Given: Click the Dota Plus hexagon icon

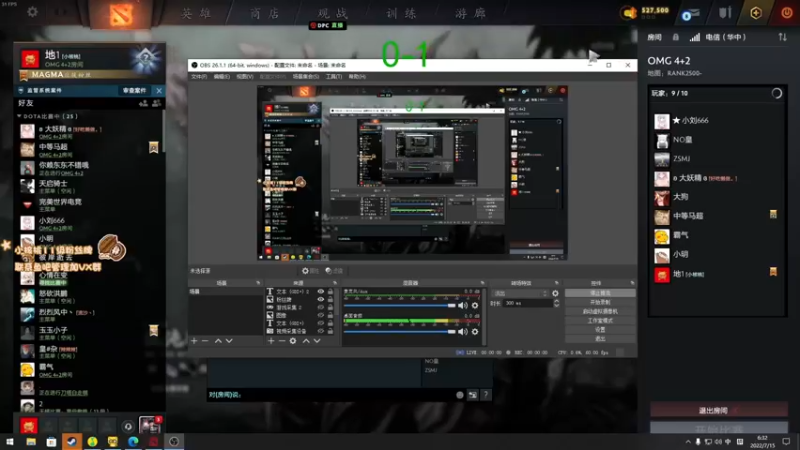Looking at the screenshot, I should (x=756, y=13).
